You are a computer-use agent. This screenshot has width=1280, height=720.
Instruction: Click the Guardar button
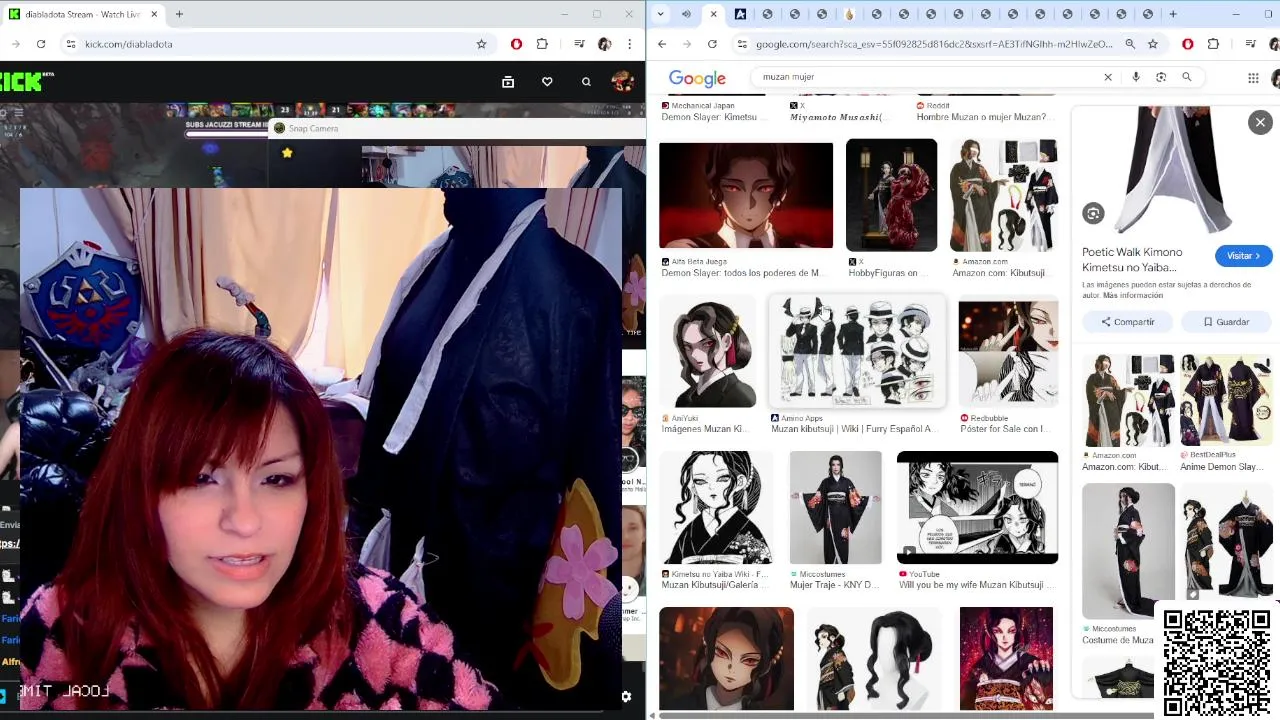tap(1226, 322)
